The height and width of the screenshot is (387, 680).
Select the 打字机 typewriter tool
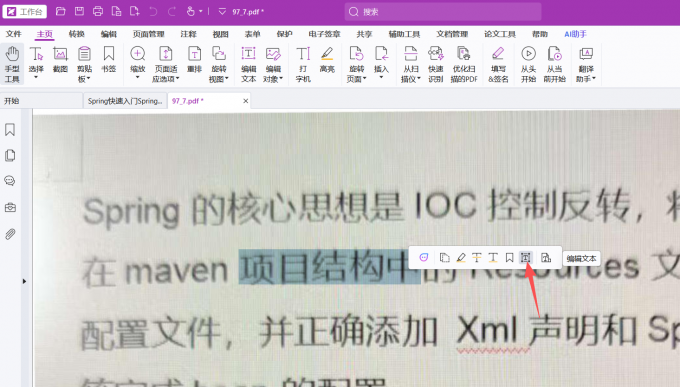click(x=303, y=64)
